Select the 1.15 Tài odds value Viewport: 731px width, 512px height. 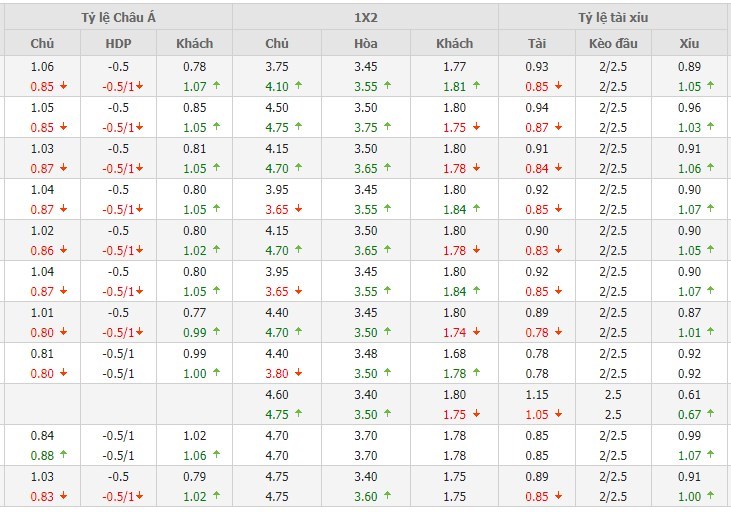coord(537,394)
